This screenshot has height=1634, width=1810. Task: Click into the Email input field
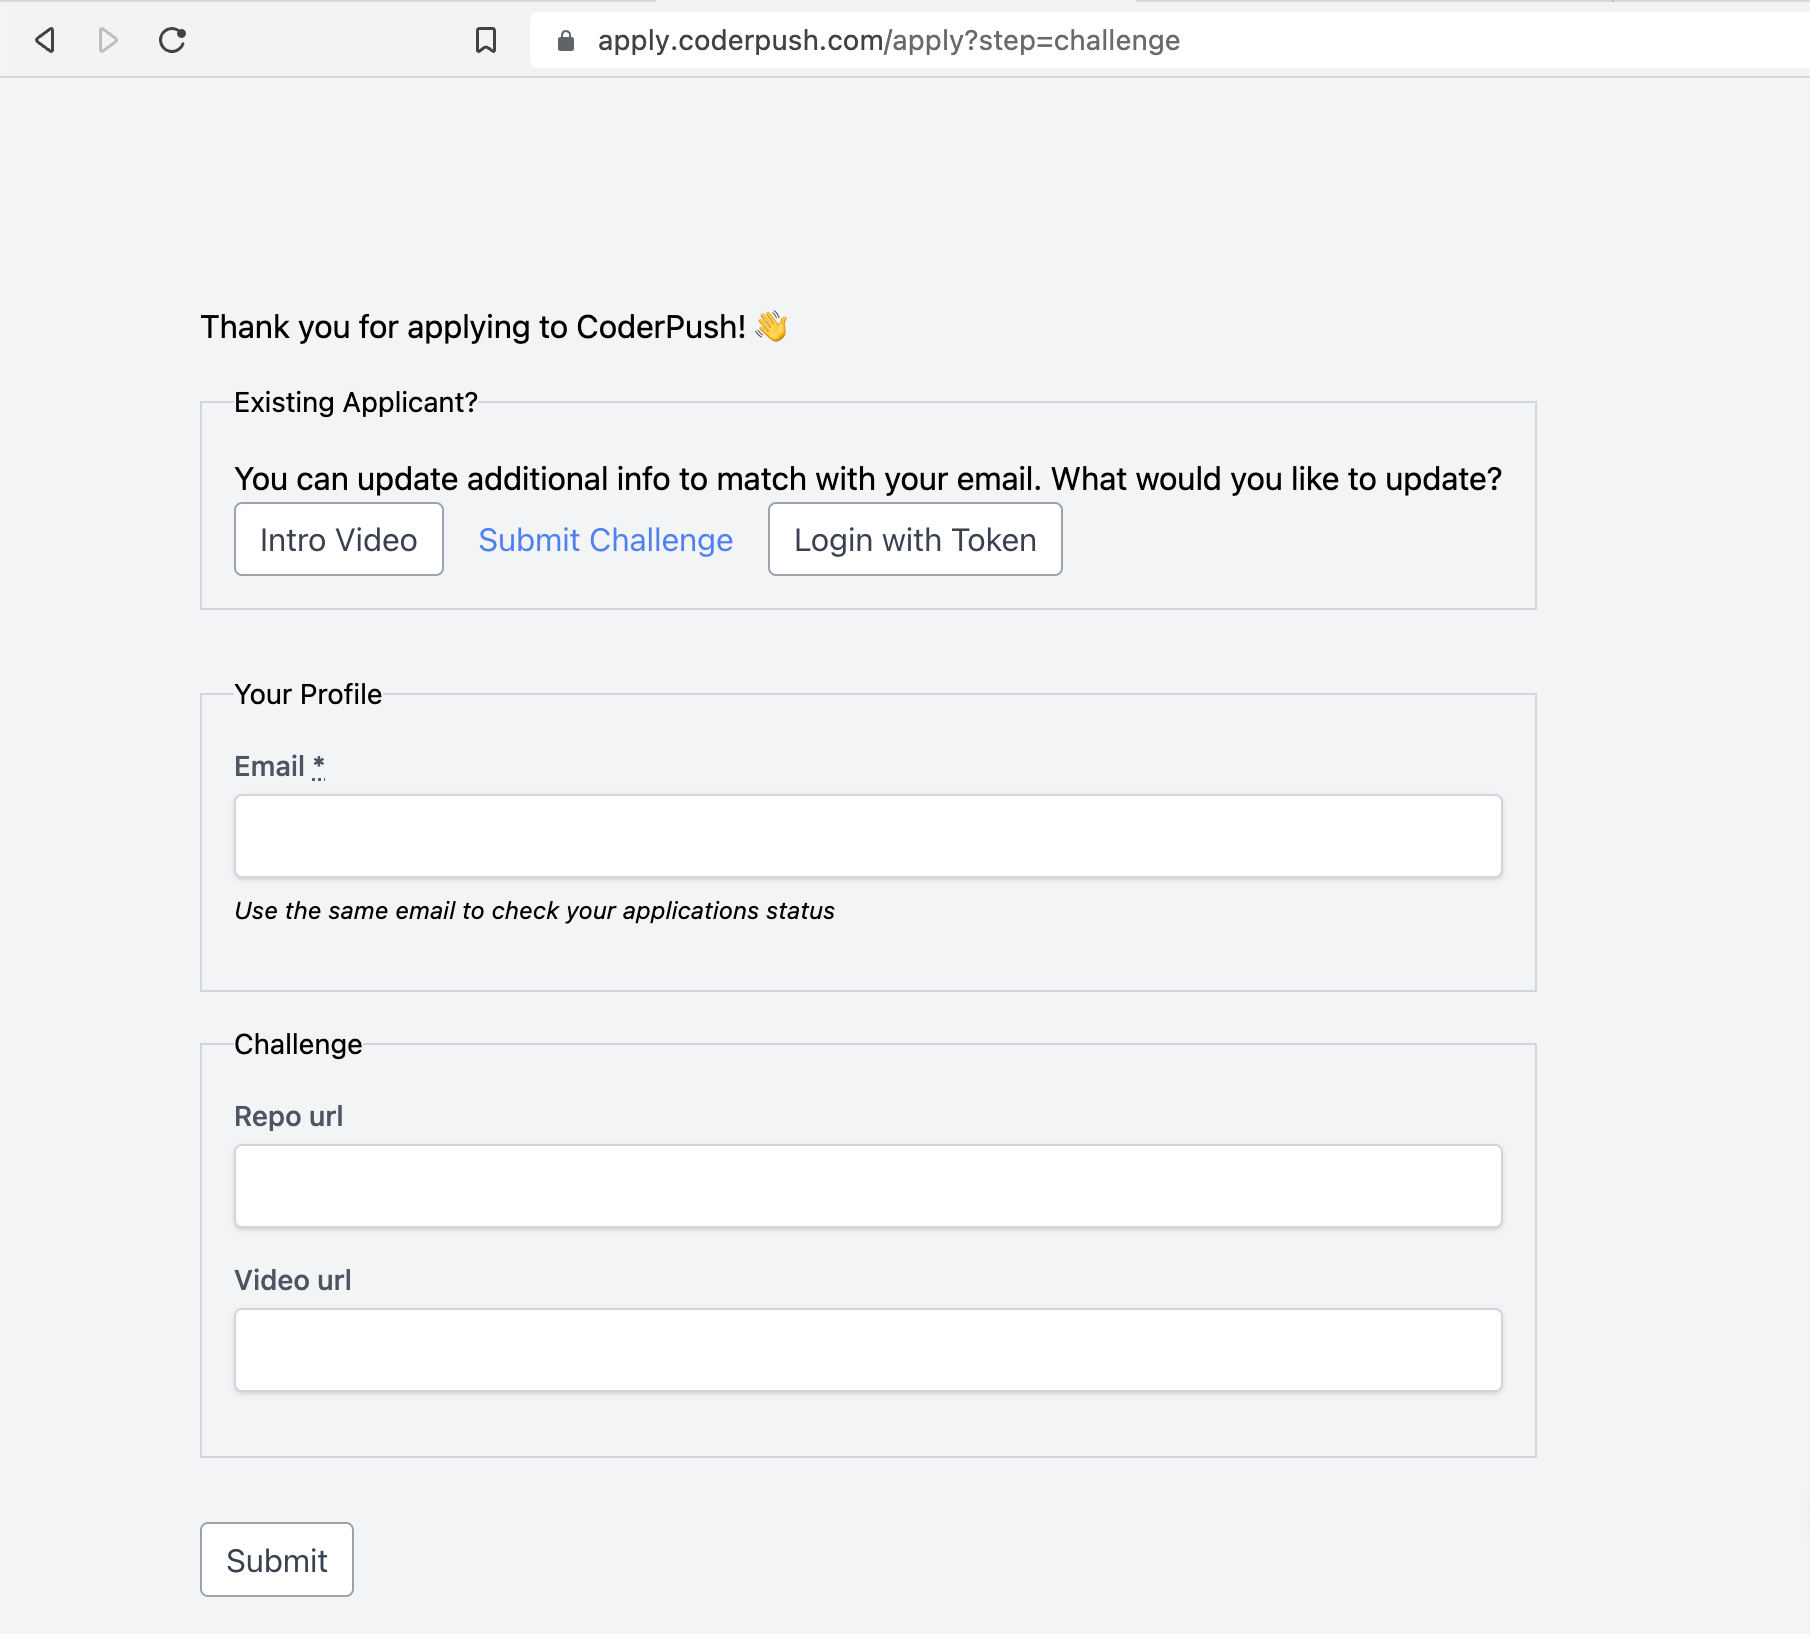[x=867, y=836]
